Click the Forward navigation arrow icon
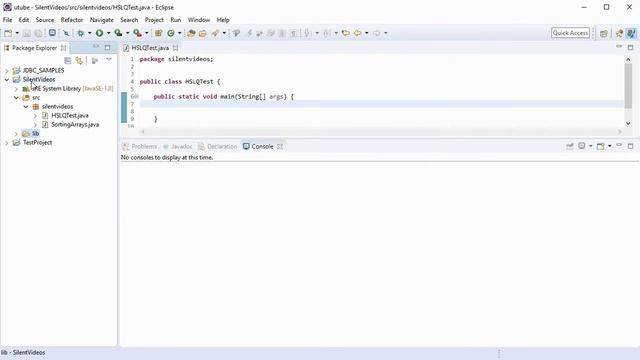This screenshot has height=360, width=640. [377, 33]
